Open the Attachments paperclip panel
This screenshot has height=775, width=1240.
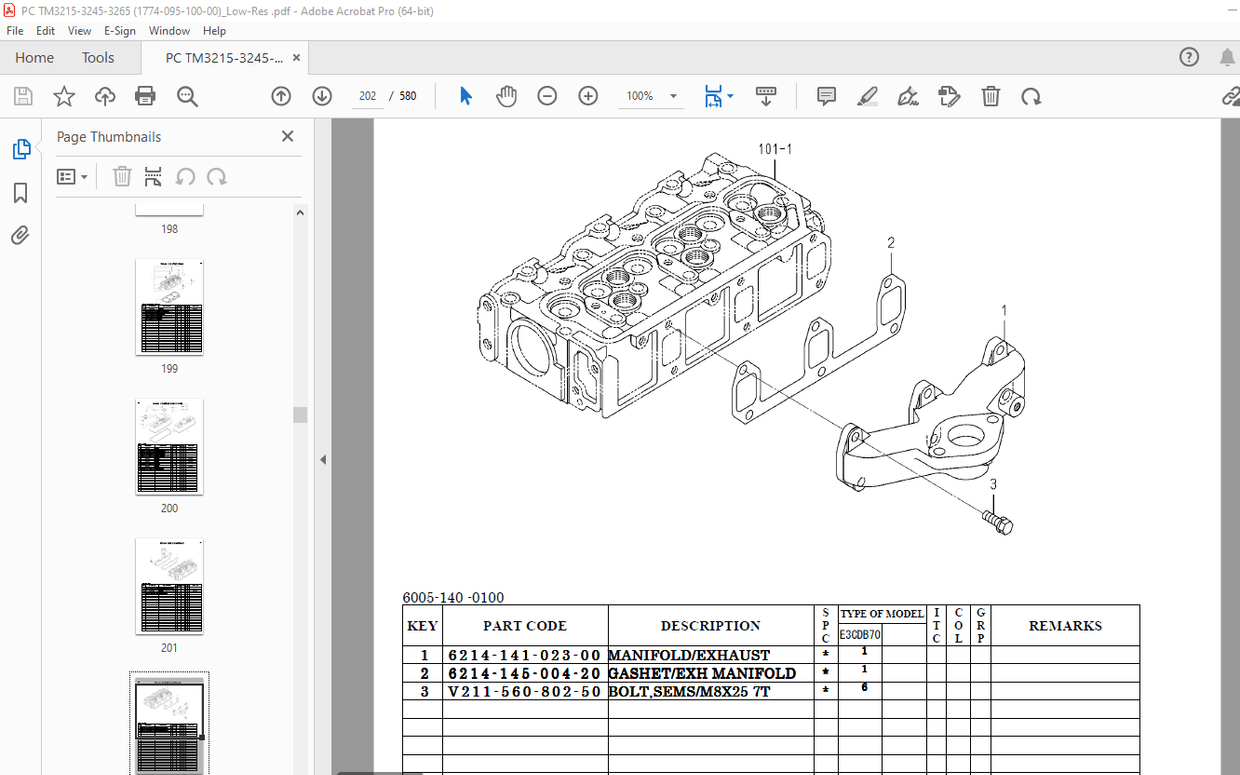[x=21, y=235]
